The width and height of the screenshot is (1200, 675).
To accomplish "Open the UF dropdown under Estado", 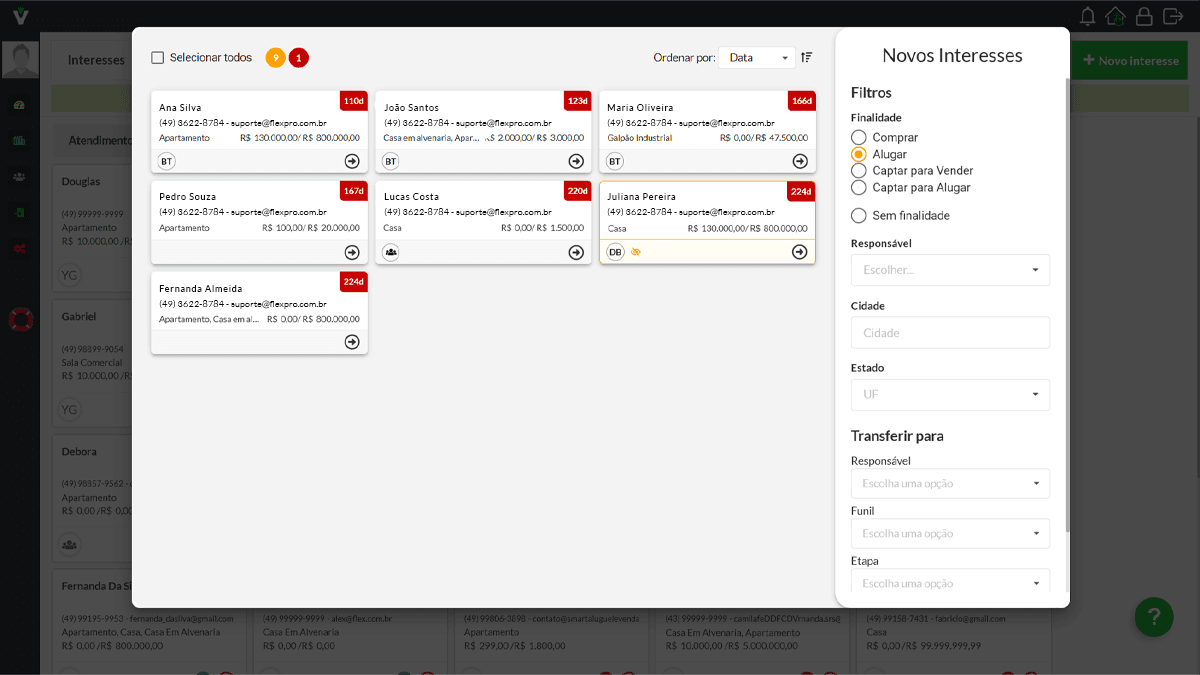I will (949, 394).
